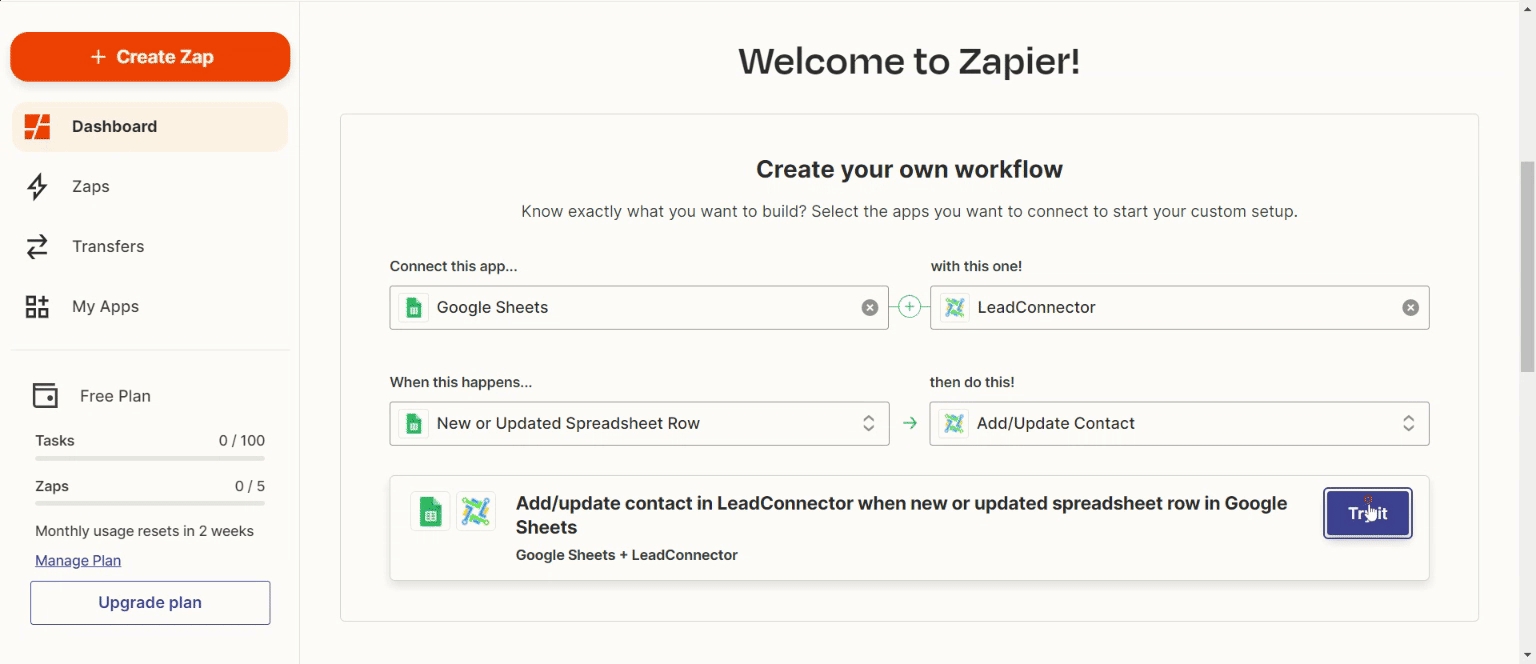This screenshot has height=664, width=1536.
Task: Clear the Google Sheets app selection
Action: tap(870, 308)
